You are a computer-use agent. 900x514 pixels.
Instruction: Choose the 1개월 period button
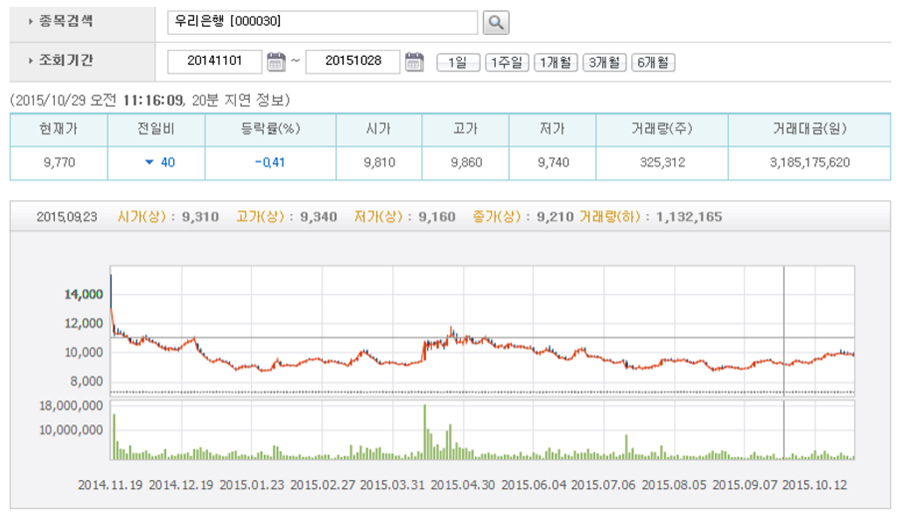555,63
